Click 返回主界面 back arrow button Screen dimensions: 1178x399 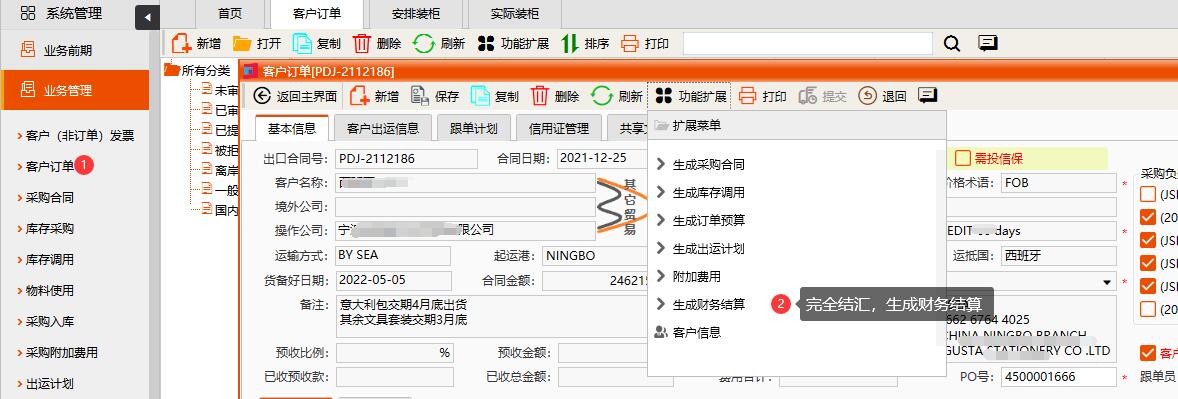[x=261, y=96]
